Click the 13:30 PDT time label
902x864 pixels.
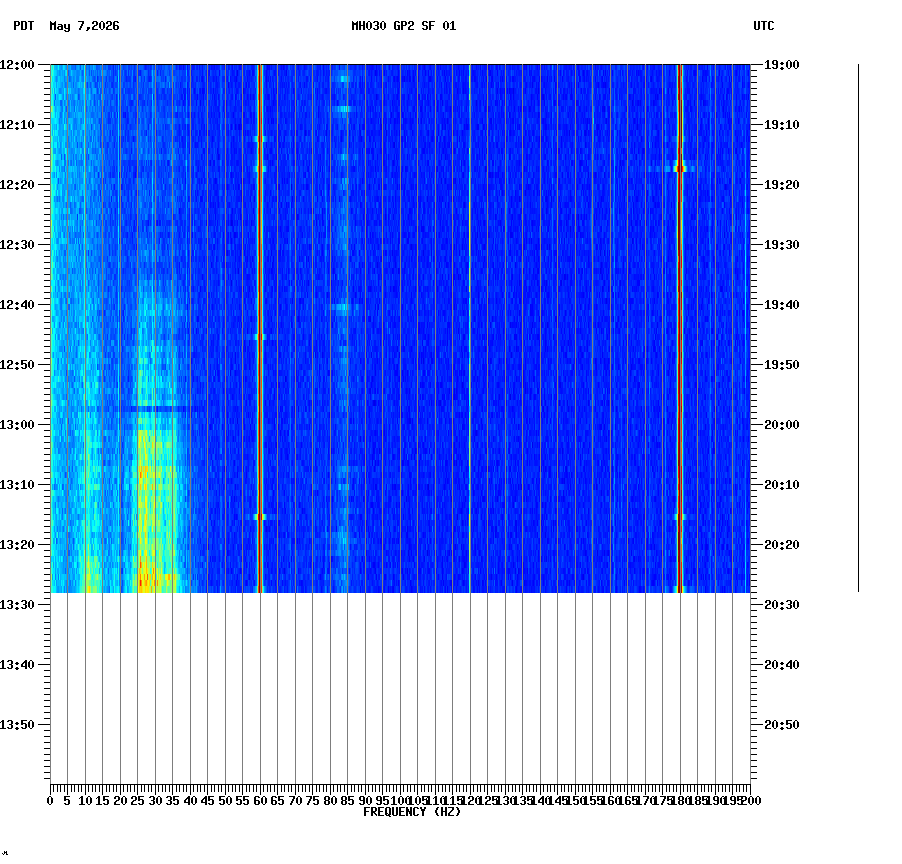pos(17,605)
